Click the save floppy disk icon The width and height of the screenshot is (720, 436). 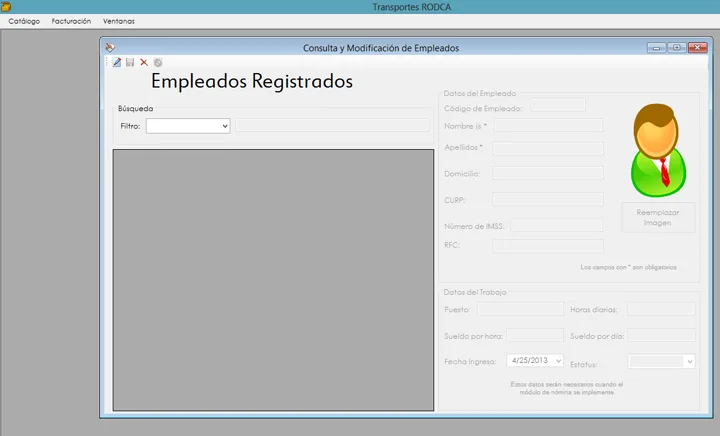pos(130,62)
